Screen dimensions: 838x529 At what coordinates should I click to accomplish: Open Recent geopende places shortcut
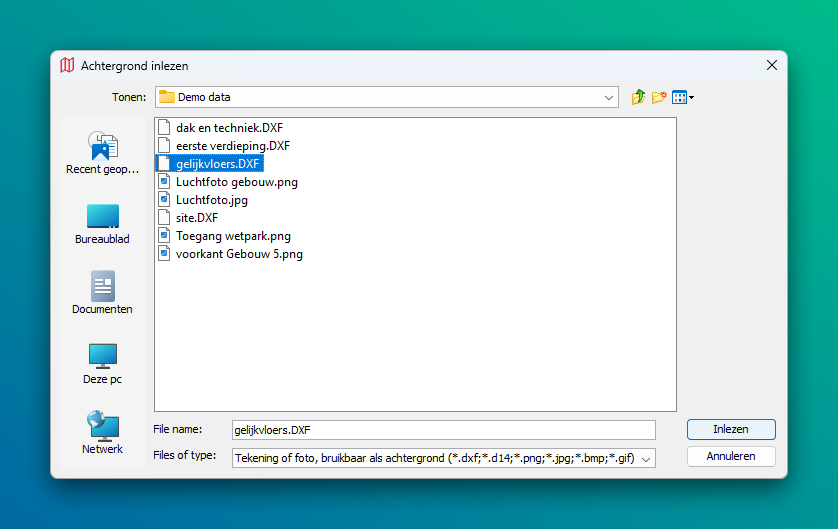[103, 153]
